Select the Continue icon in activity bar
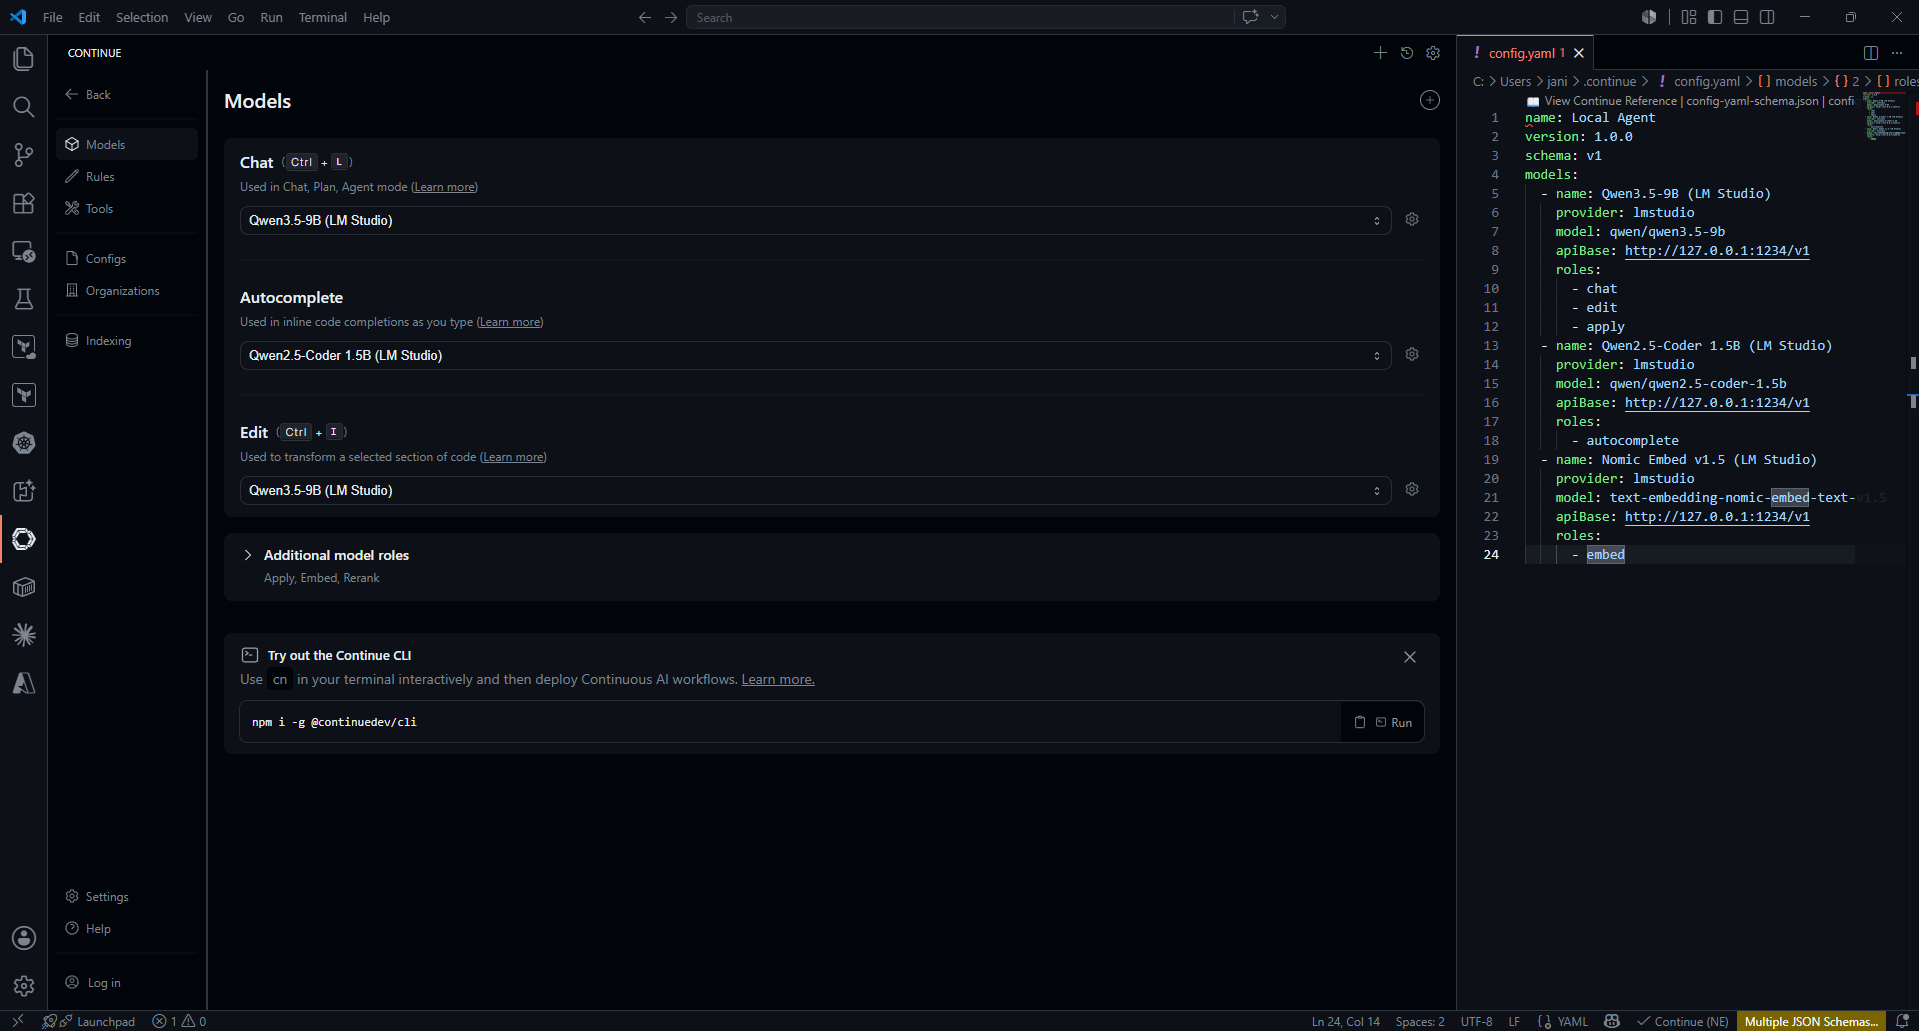The image size is (1919, 1031). 23,539
